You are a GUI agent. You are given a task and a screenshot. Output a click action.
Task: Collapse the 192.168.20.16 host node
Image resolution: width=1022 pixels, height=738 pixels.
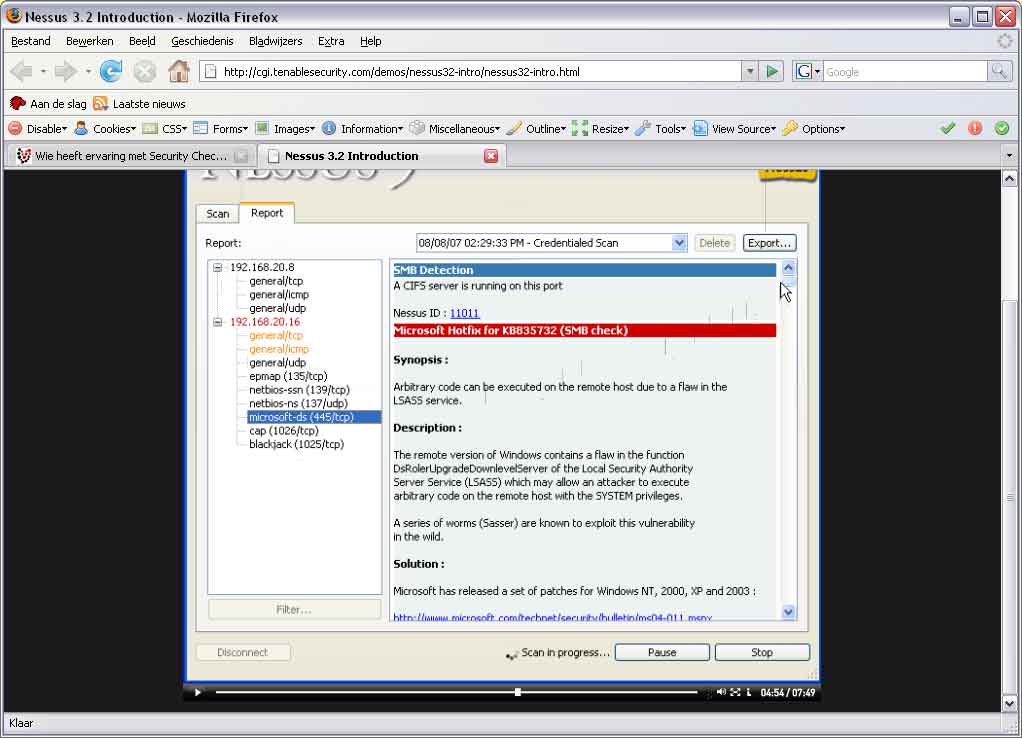pyautogui.click(x=218, y=322)
